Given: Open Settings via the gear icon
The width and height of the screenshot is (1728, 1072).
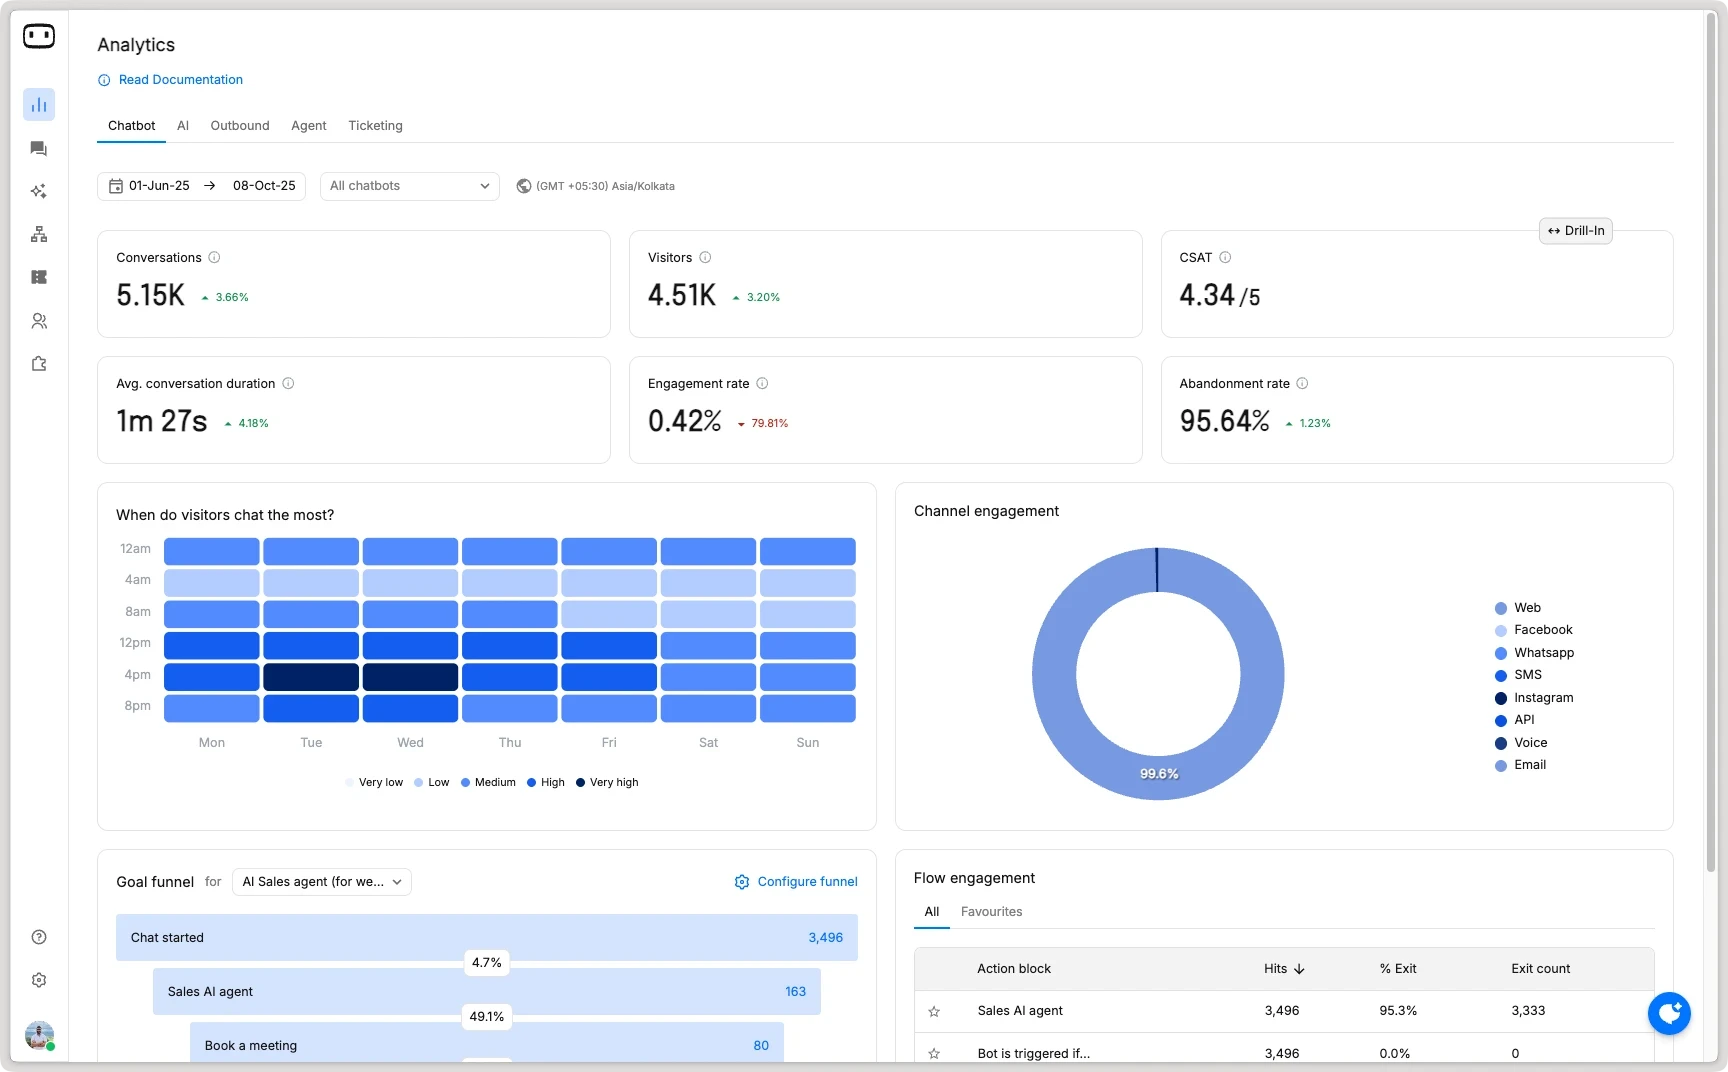Looking at the screenshot, I should tap(39, 980).
